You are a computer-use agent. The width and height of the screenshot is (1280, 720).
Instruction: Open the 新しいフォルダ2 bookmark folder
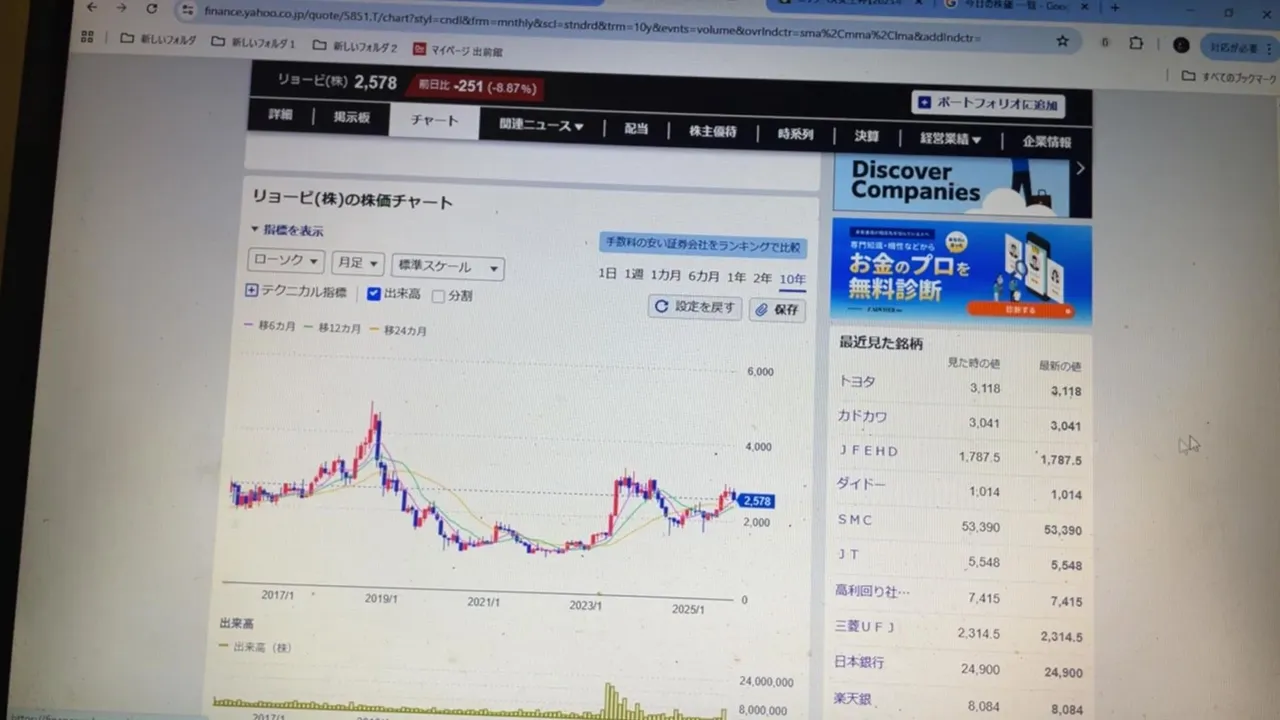355,46
